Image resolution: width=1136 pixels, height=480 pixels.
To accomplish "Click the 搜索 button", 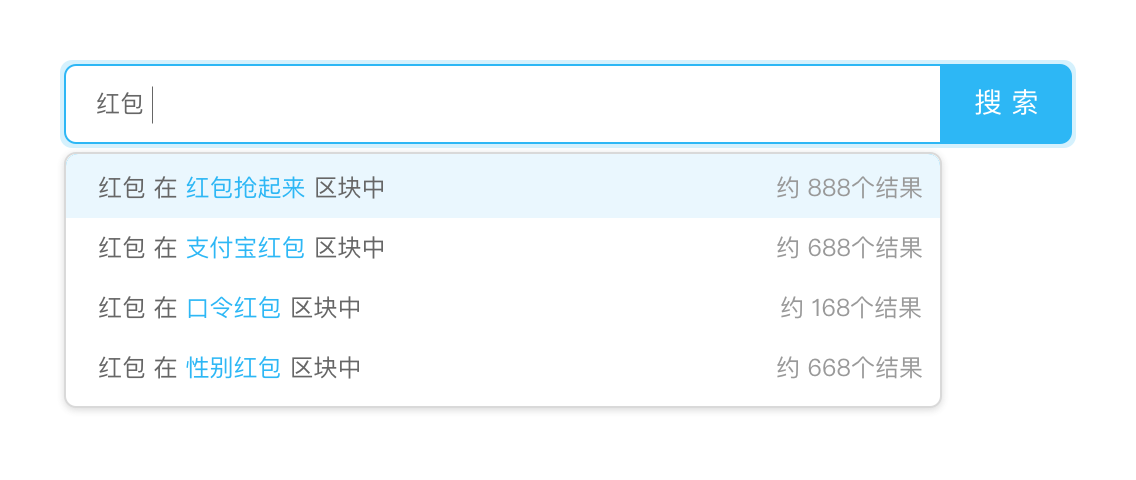I will [x=1006, y=104].
